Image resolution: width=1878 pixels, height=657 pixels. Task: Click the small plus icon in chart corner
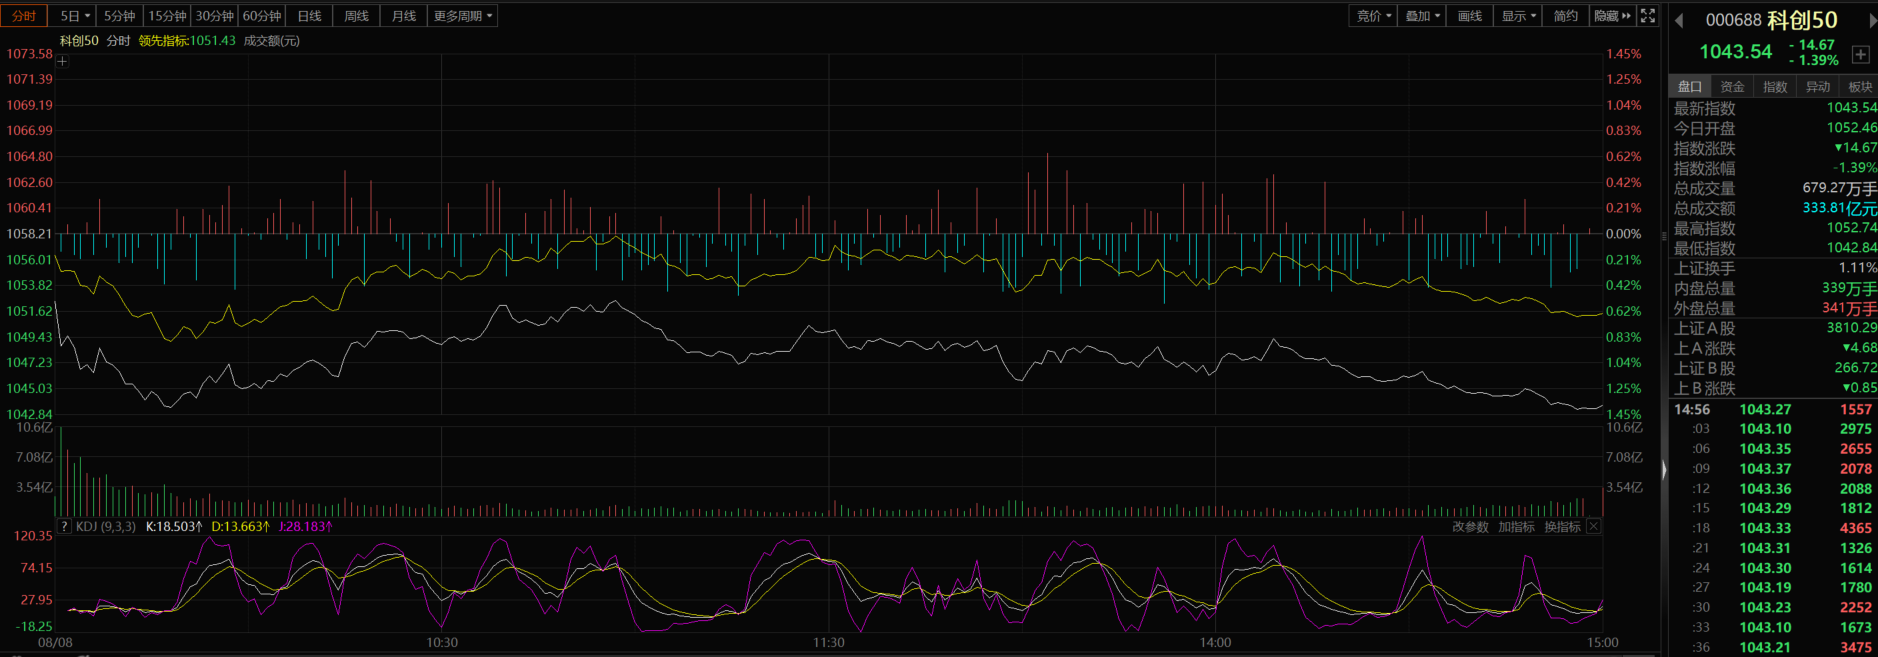click(x=62, y=61)
